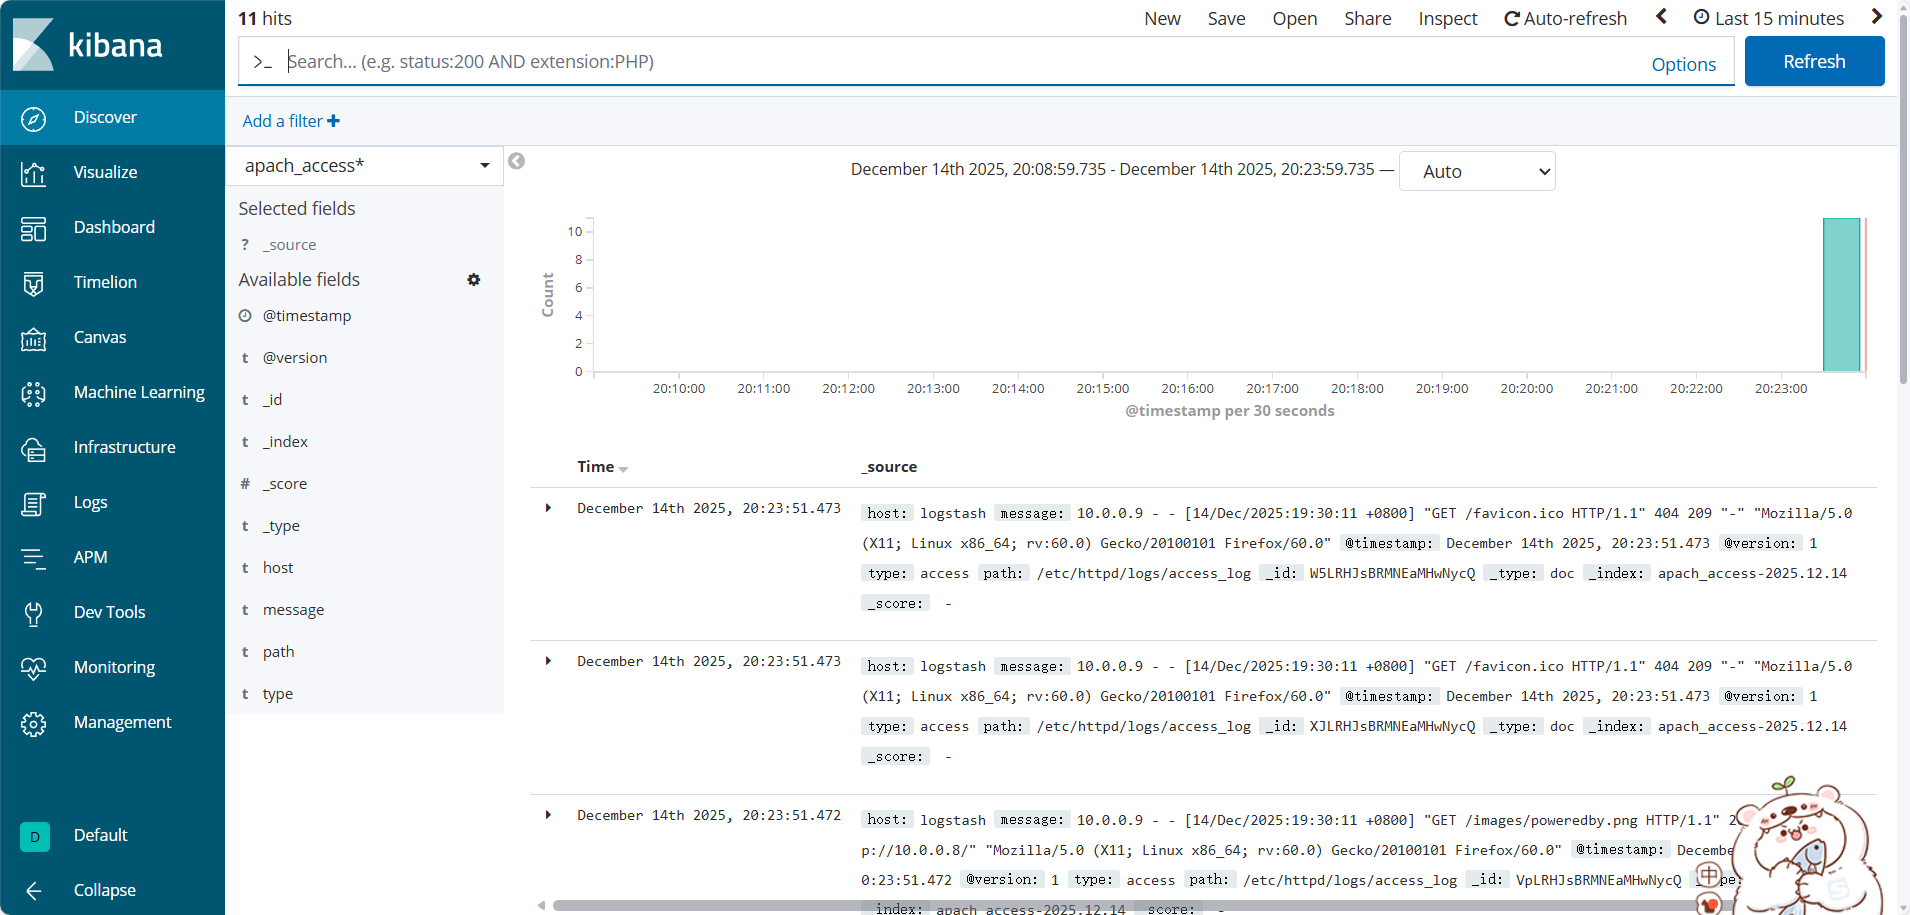Hide the field sidebar with circular arrow
Image resolution: width=1910 pixels, height=915 pixels.
click(516, 161)
